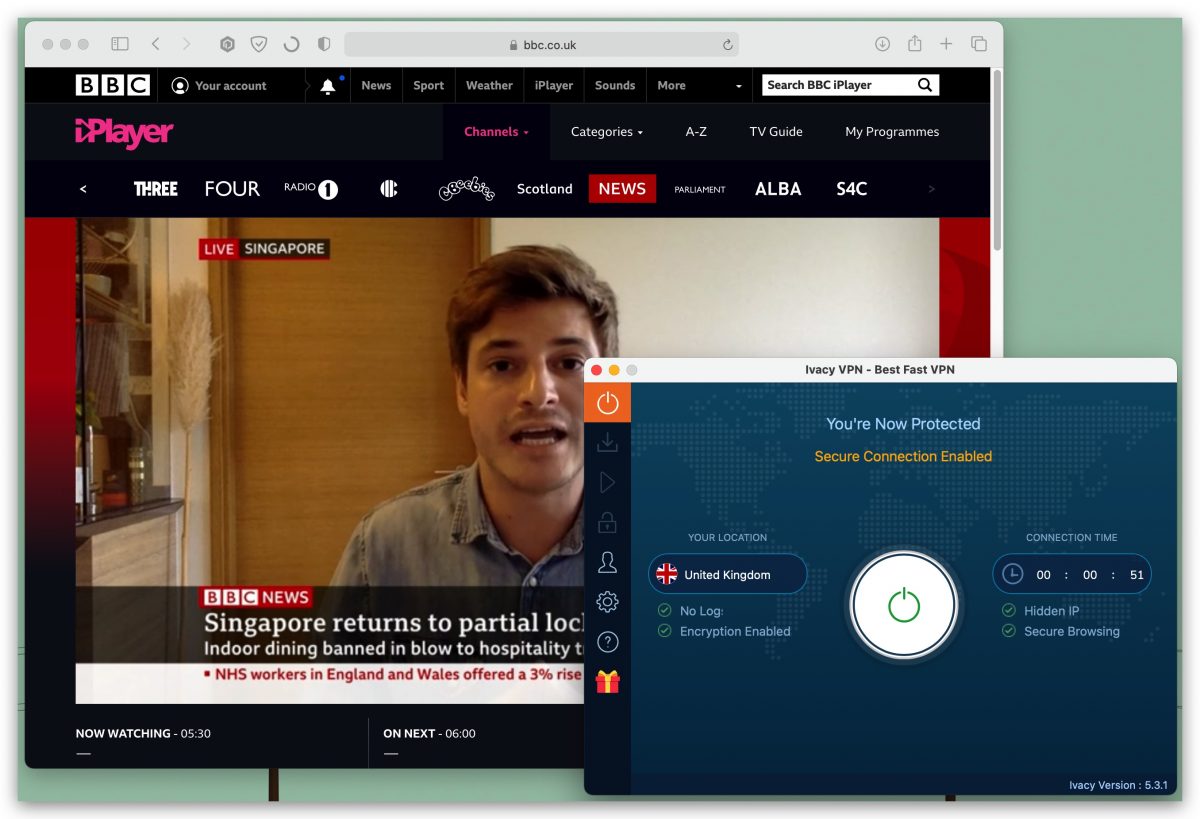Image resolution: width=1200 pixels, height=819 pixels.
Task: Click the iPlayer logo
Action: pos(124,132)
